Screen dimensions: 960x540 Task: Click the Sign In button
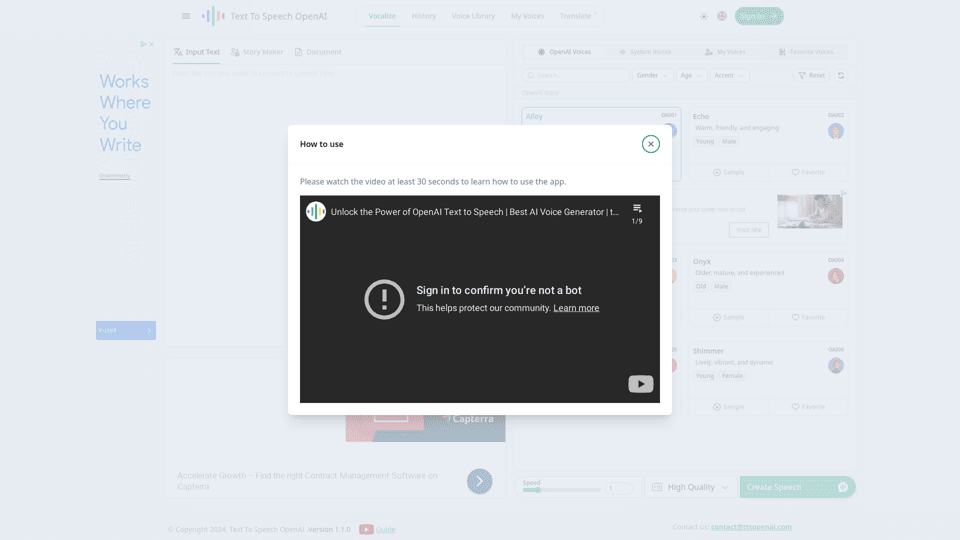pyautogui.click(x=759, y=16)
